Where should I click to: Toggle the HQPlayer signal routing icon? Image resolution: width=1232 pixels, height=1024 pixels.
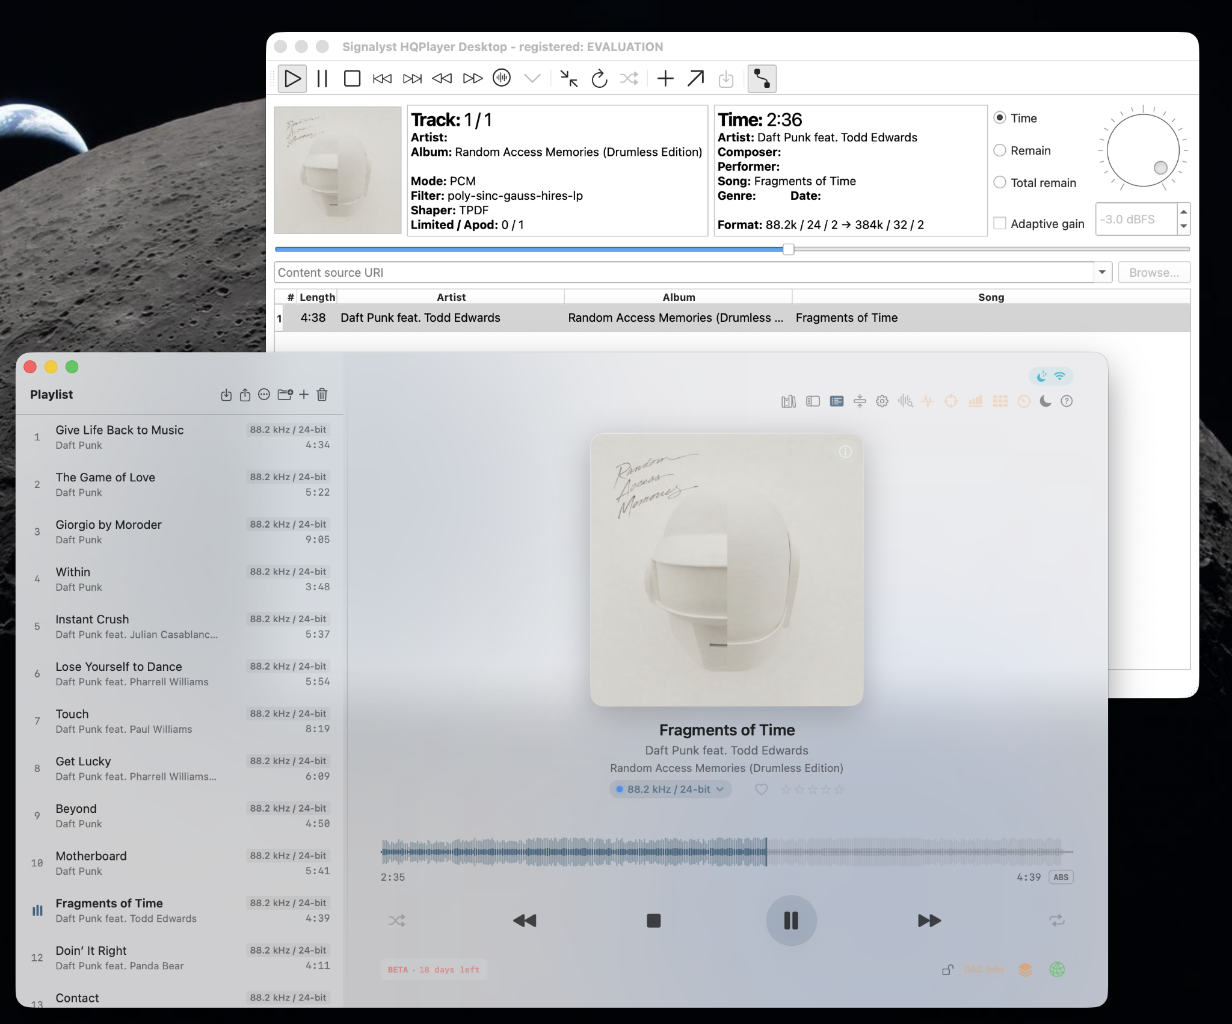tap(761, 78)
